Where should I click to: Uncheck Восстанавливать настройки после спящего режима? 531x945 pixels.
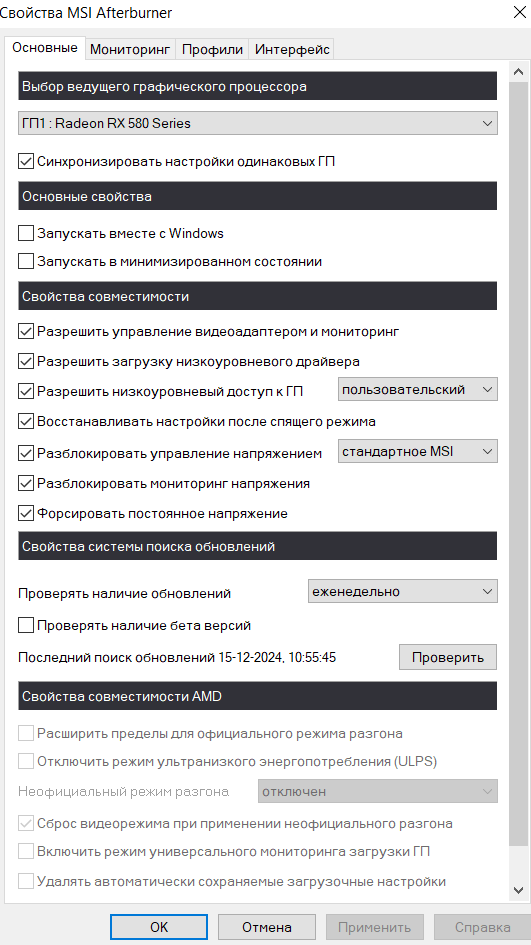[x=26, y=421]
